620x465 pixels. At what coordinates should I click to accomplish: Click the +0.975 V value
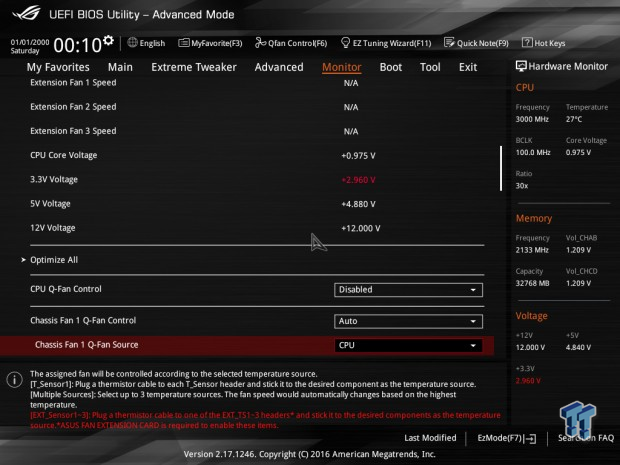(x=358, y=156)
